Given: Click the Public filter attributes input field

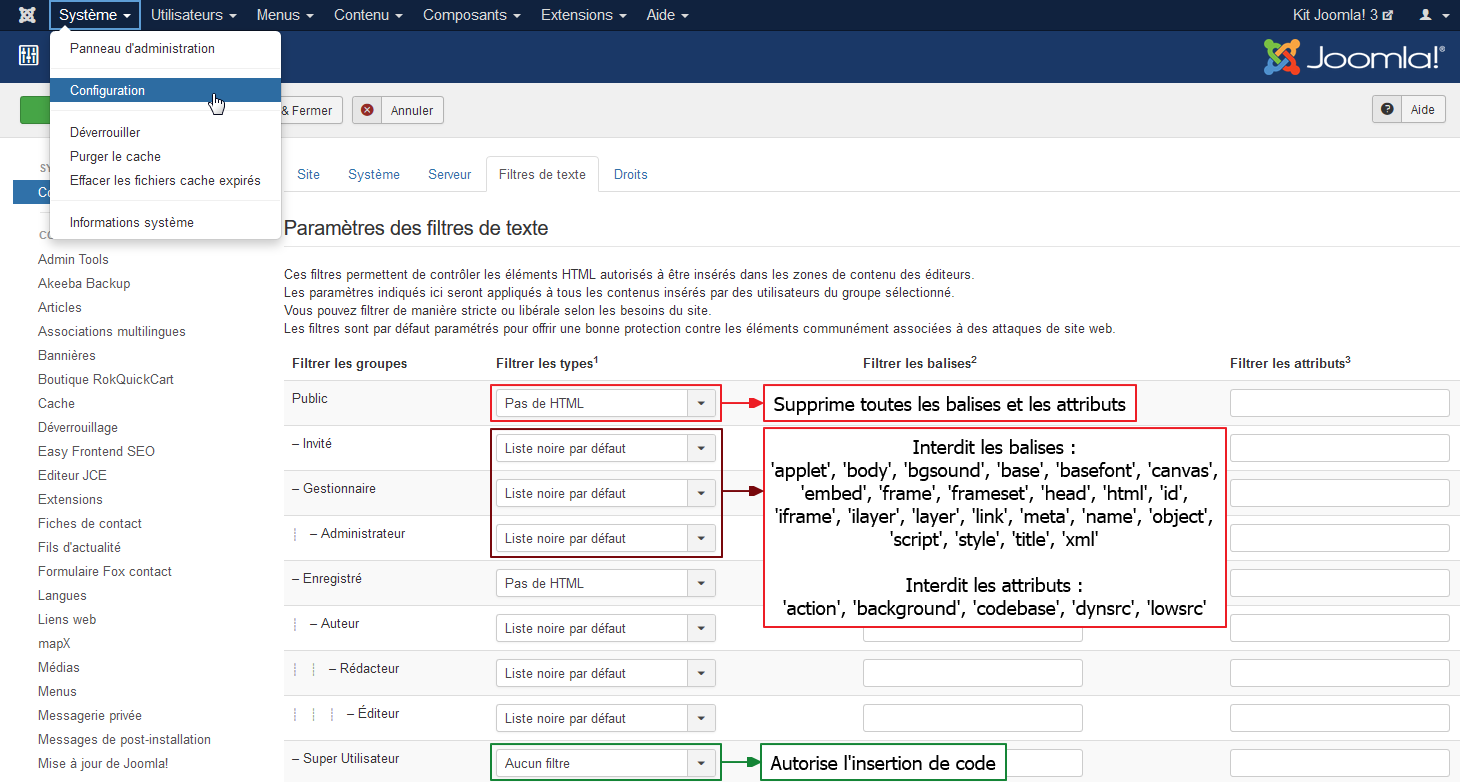Looking at the screenshot, I should pyautogui.click(x=1340, y=403).
